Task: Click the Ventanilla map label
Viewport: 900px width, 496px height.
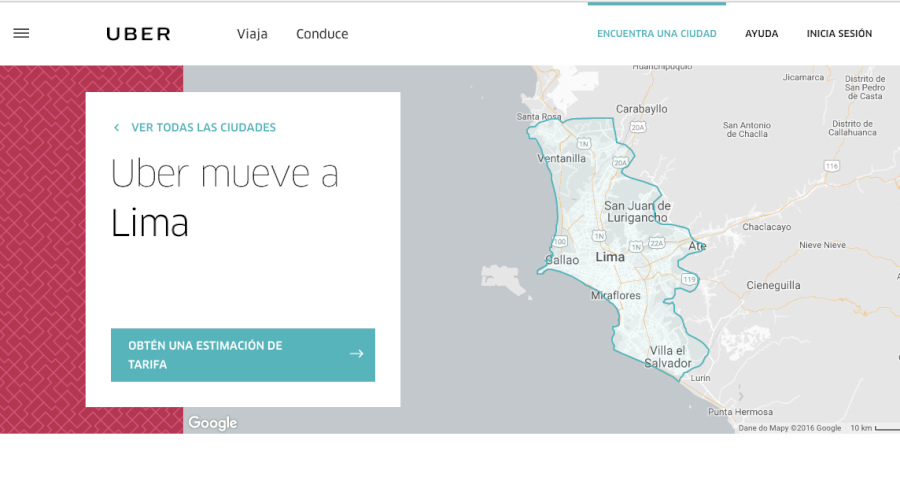Action: (561, 158)
